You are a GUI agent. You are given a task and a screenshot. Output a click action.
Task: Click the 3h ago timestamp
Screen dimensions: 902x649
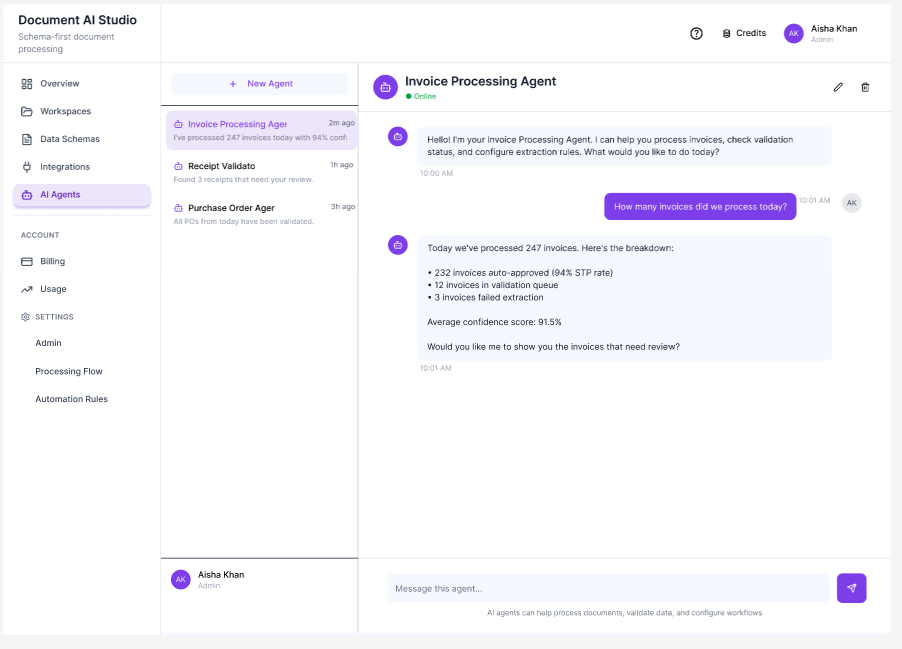point(343,207)
